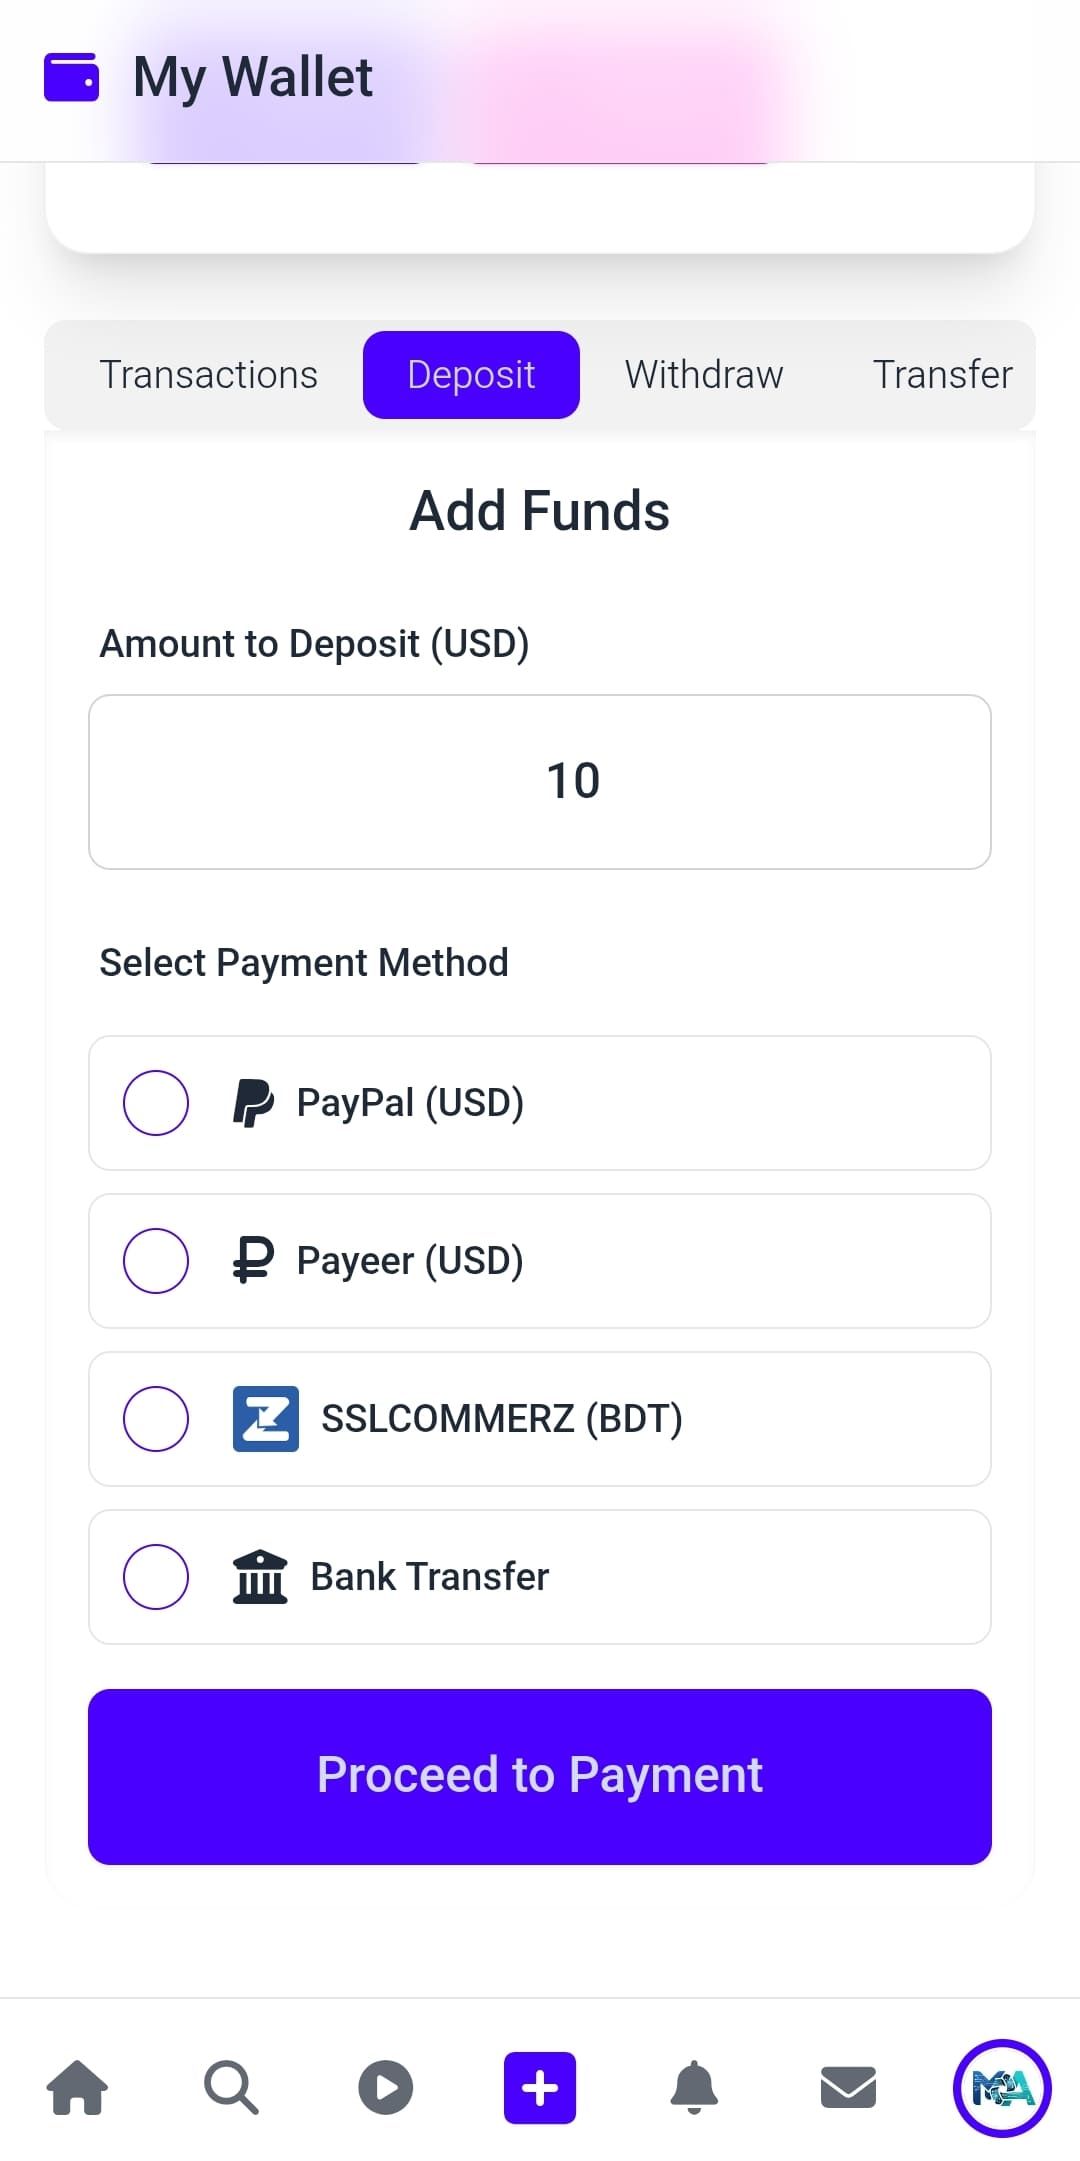This screenshot has width=1080, height=2161.
Task: Choose the Bank Transfer radio button
Action: tap(156, 1577)
